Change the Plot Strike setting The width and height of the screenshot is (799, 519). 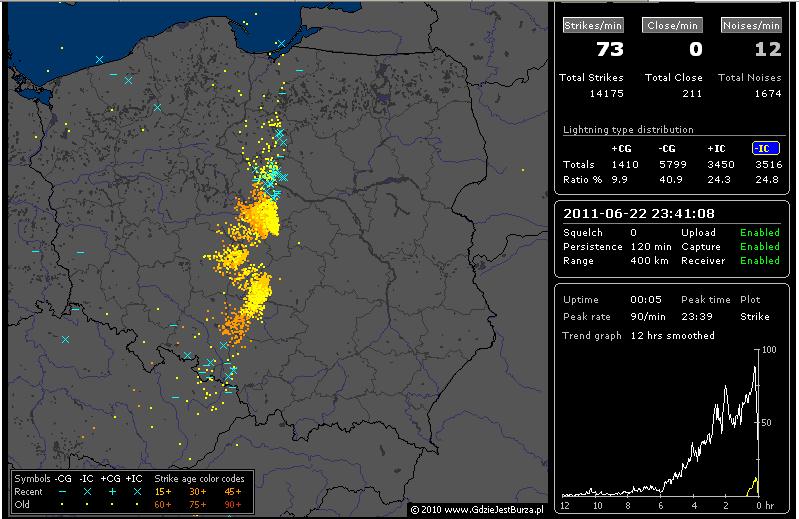tap(754, 316)
